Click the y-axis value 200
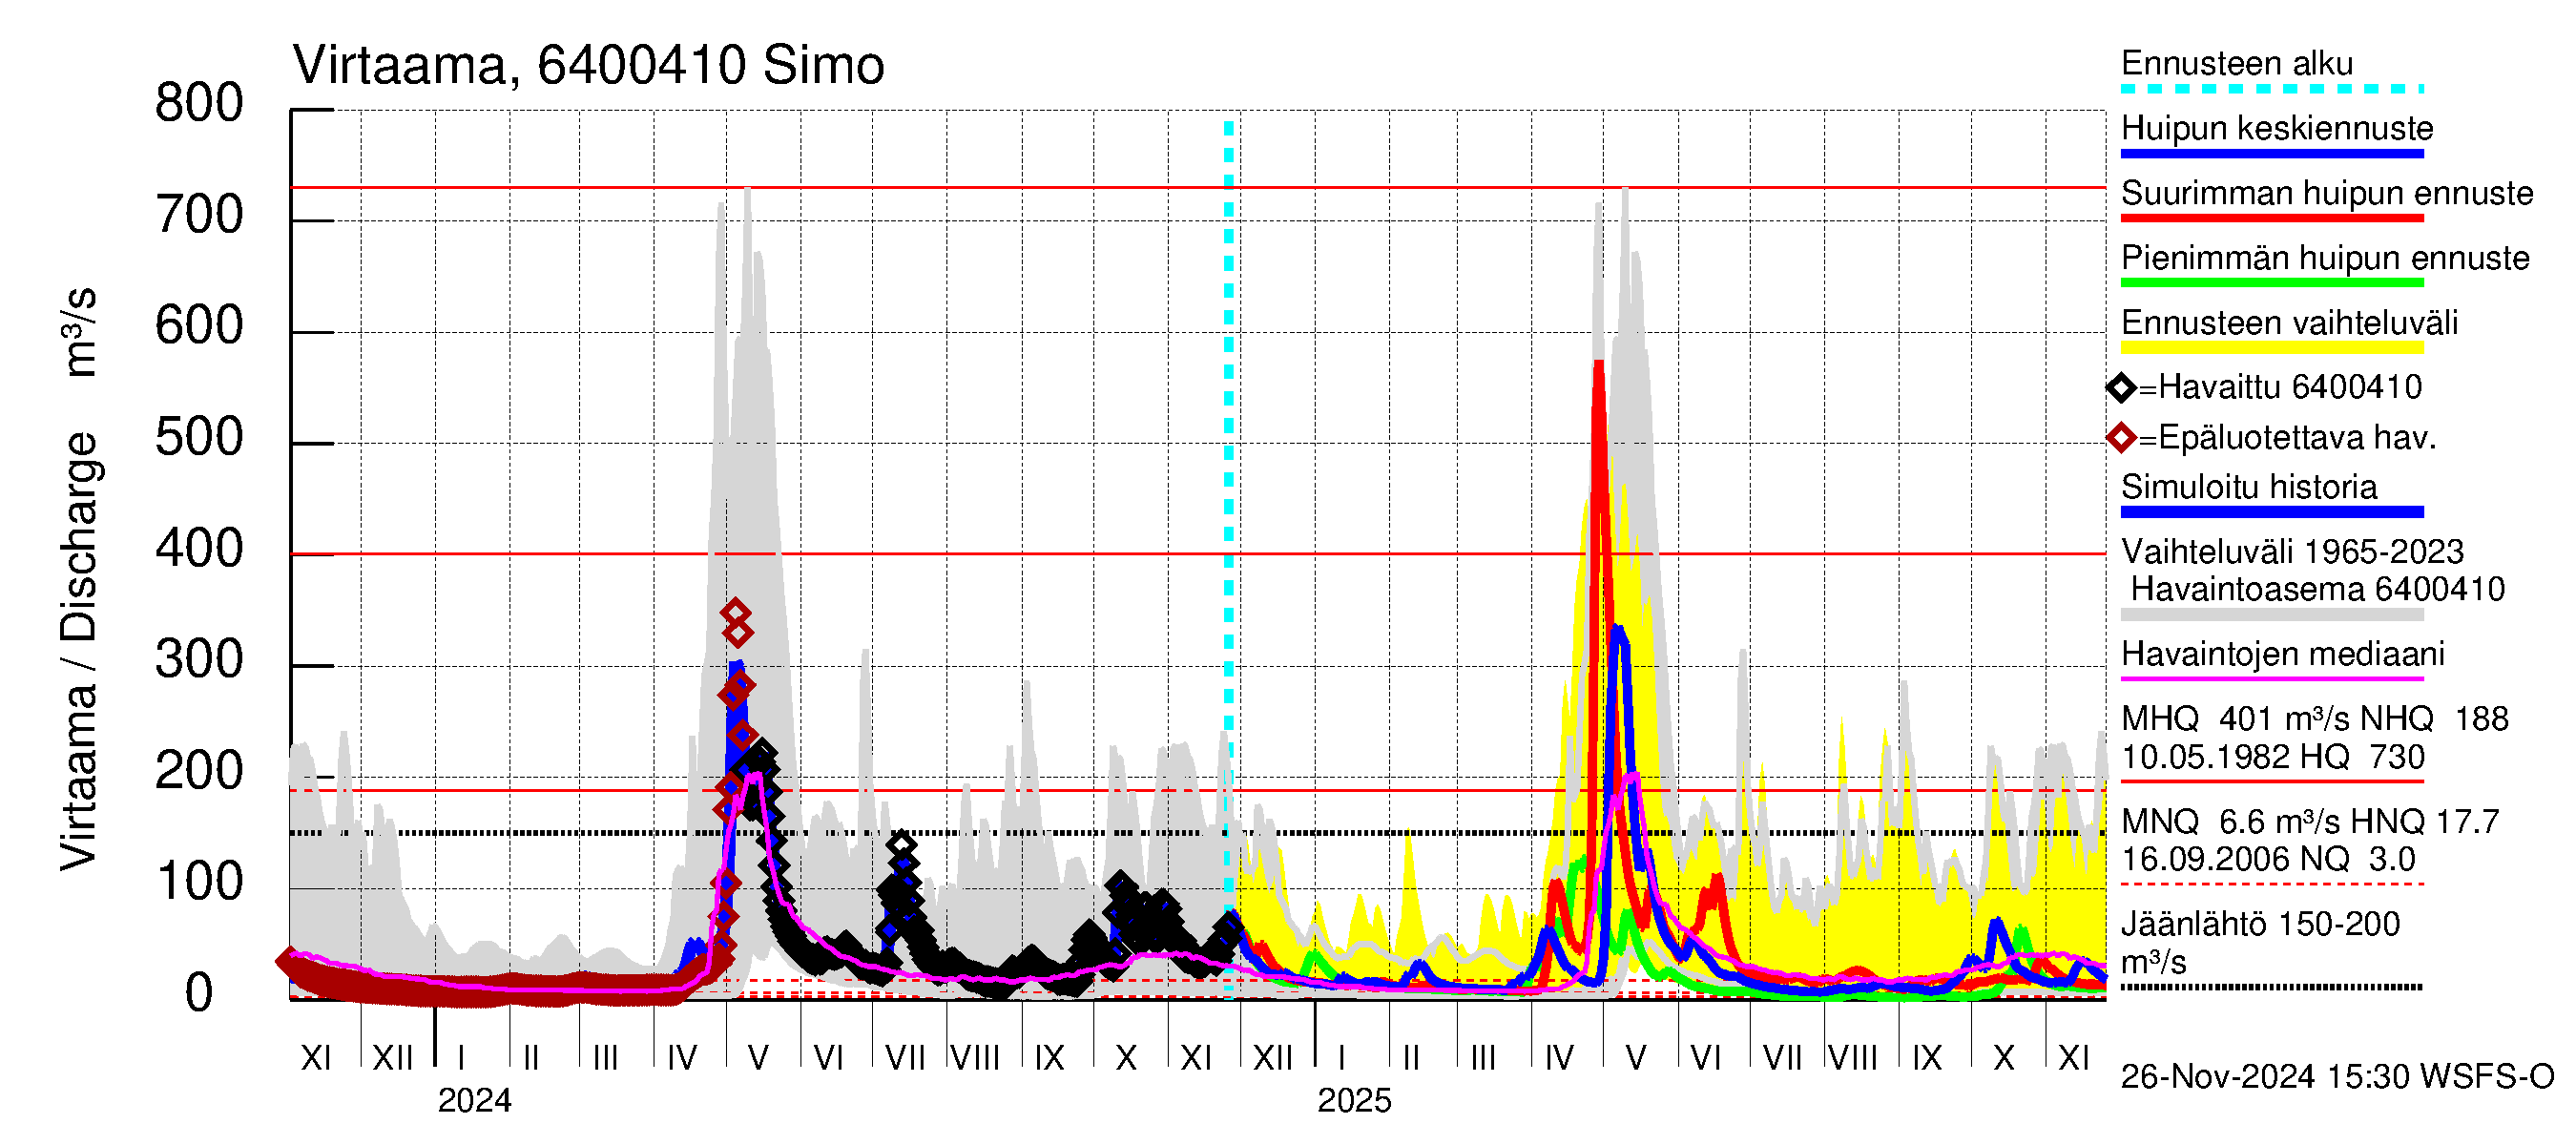 pyautogui.click(x=199, y=771)
